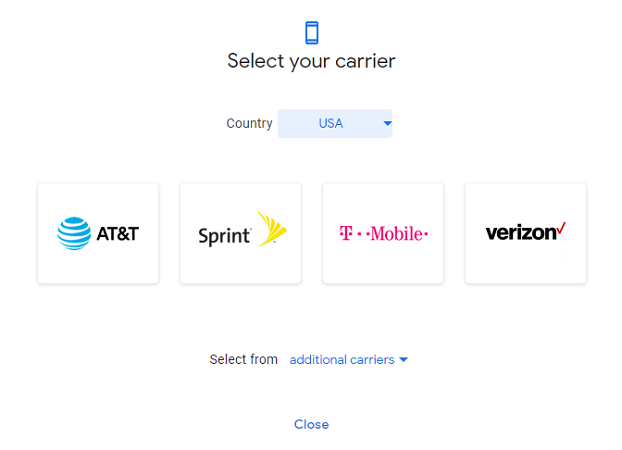This screenshot has height=450, width=622.
Task: Expand the additional carriers list
Action: coord(342,359)
